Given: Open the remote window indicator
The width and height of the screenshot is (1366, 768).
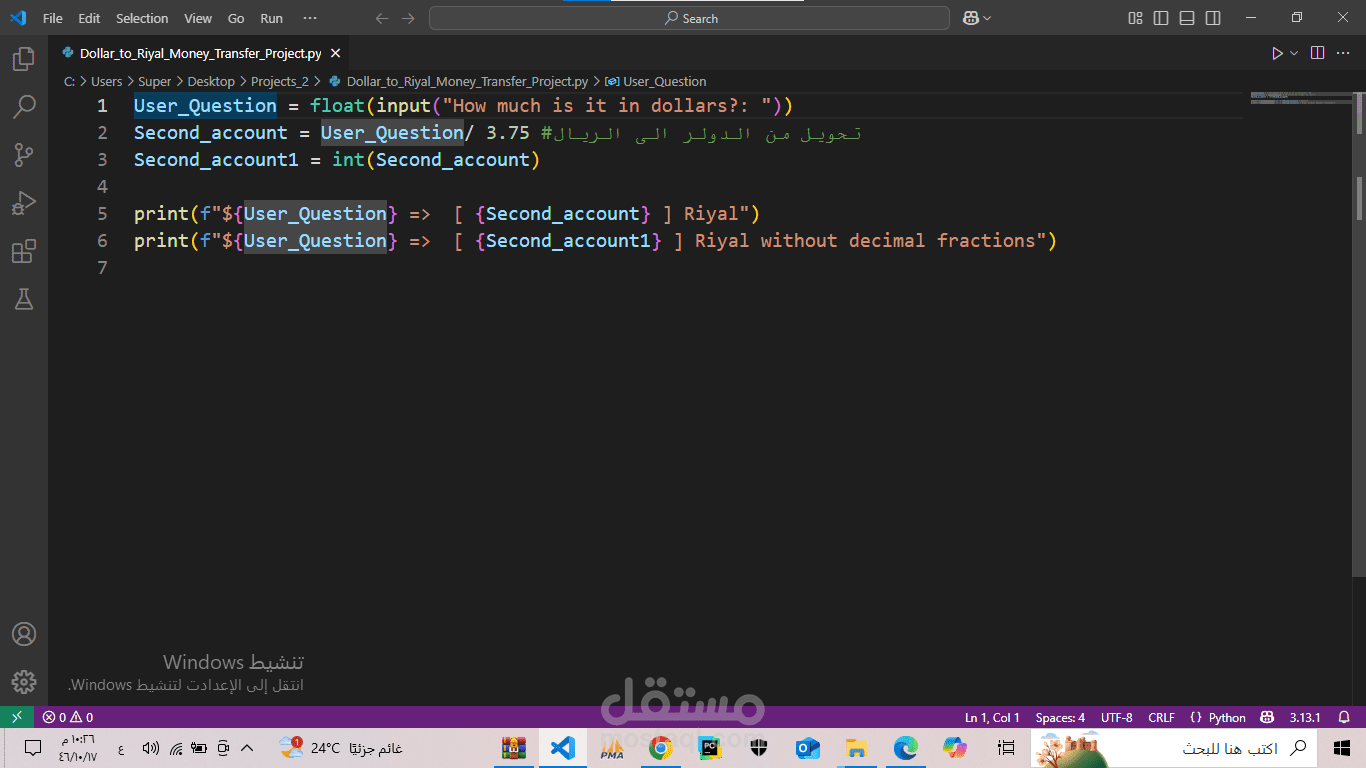Looking at the screenshot, I should (x=16, y=717).
